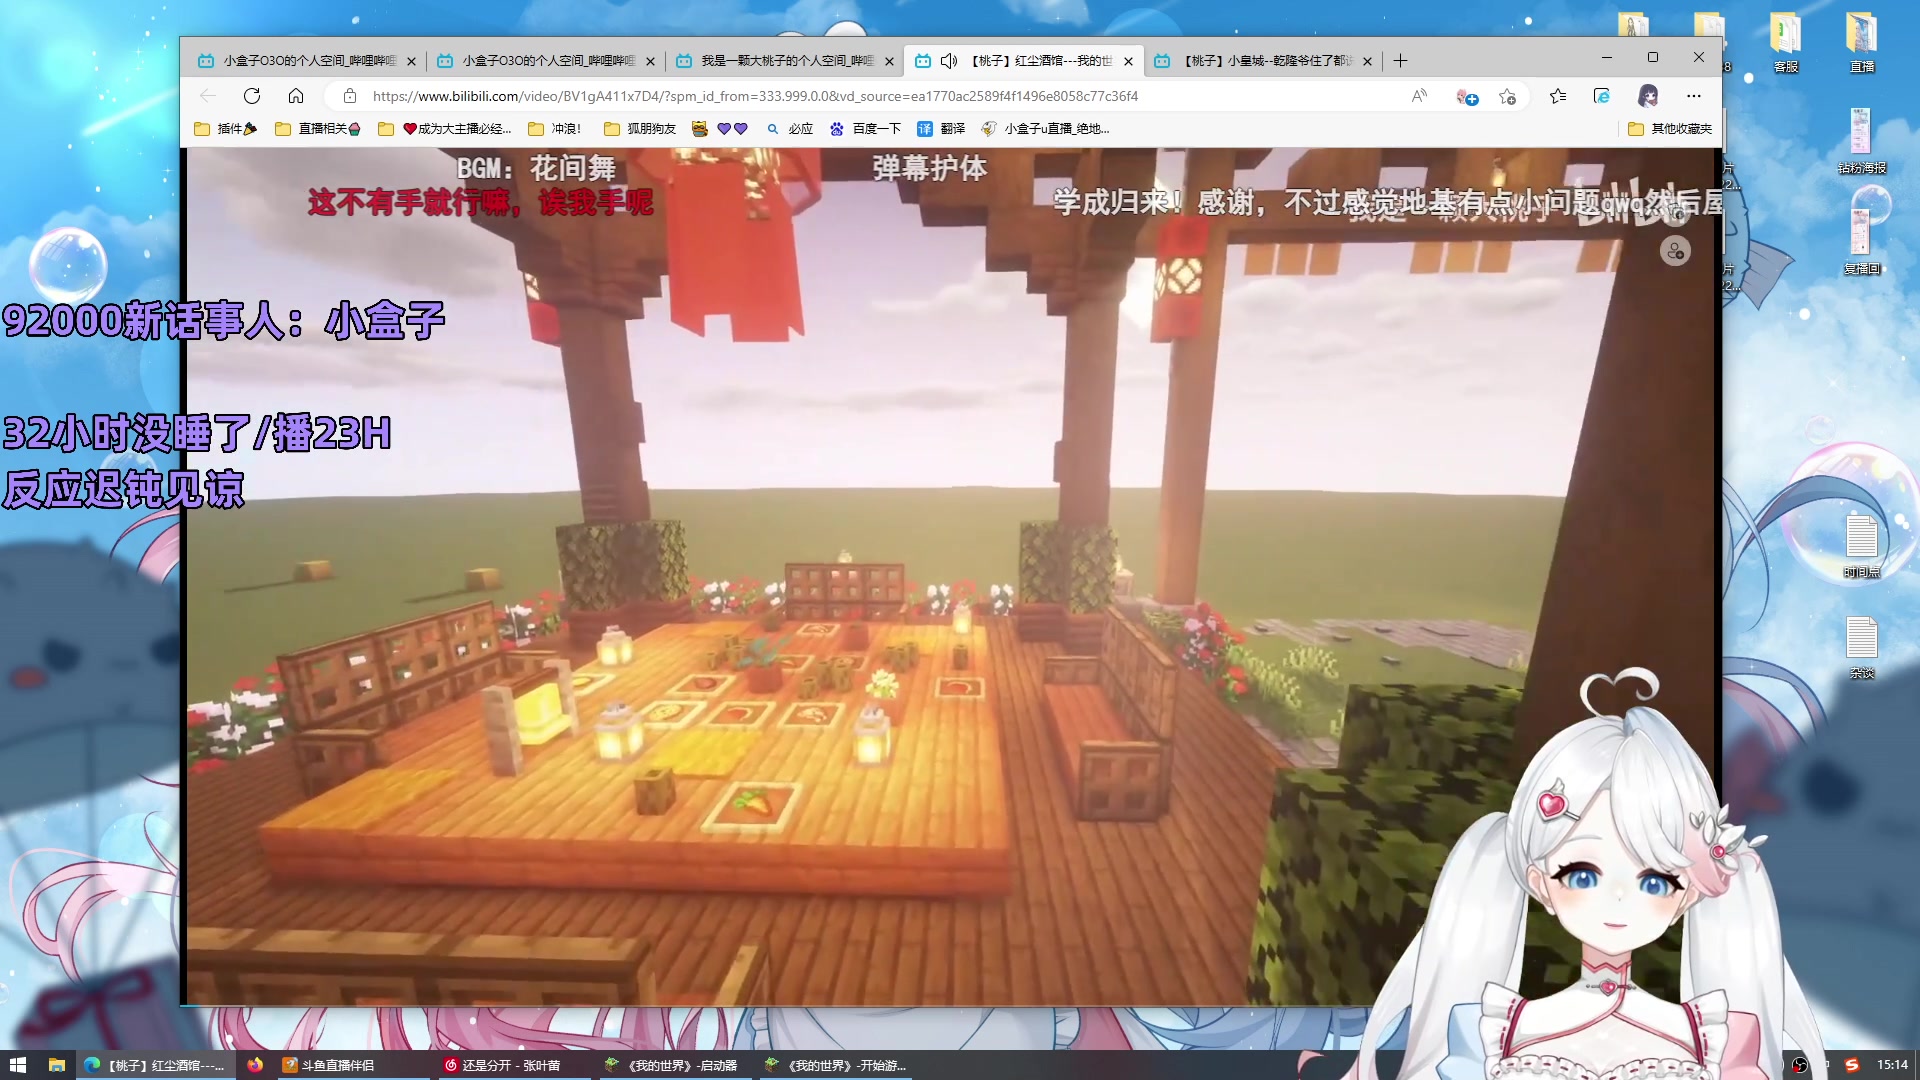Image resolution: width=1920 pixels, height=1080 pixels.
Task: Open the favorites list
Action: [x=1558, y=96]
